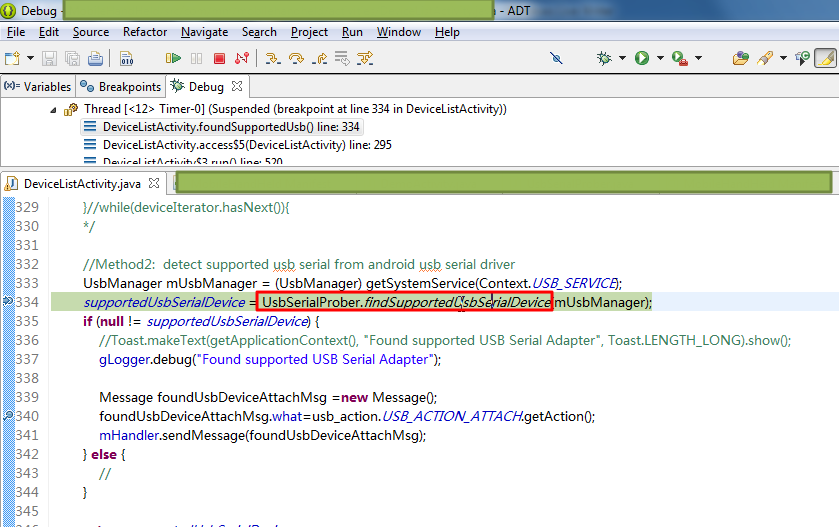Open the Debug launch dropdown arrow

pos(622,58)
